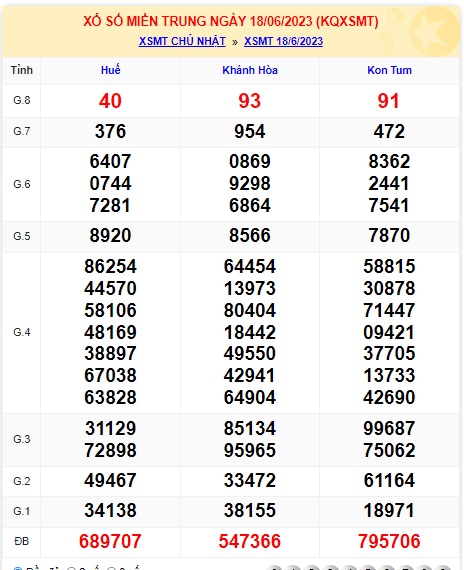Click the digit 0 filter circle
The height and width of the screenshot is (570, 464).
(275, 568)
